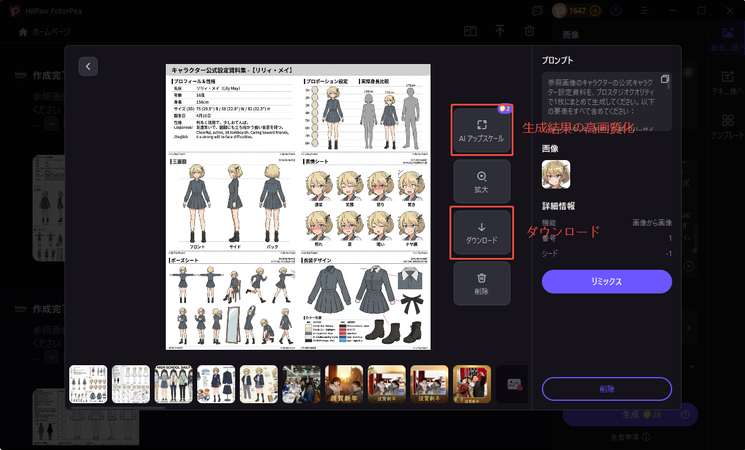Switch to the テキ…像へ sidebar tab
Screen dimensions: 745x450
[x=727, y=83]
